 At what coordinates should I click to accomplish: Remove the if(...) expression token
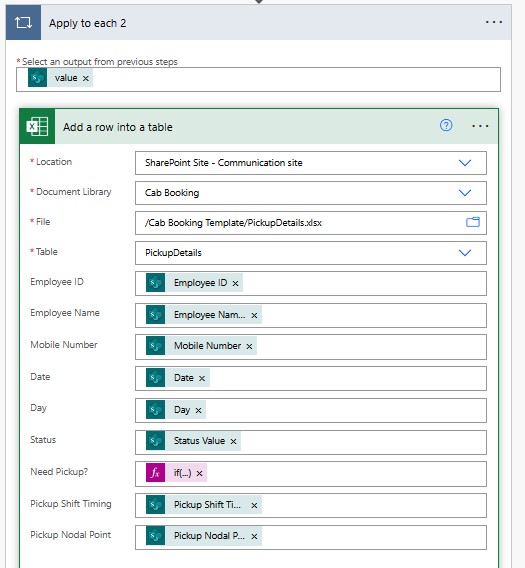[199, 473]
